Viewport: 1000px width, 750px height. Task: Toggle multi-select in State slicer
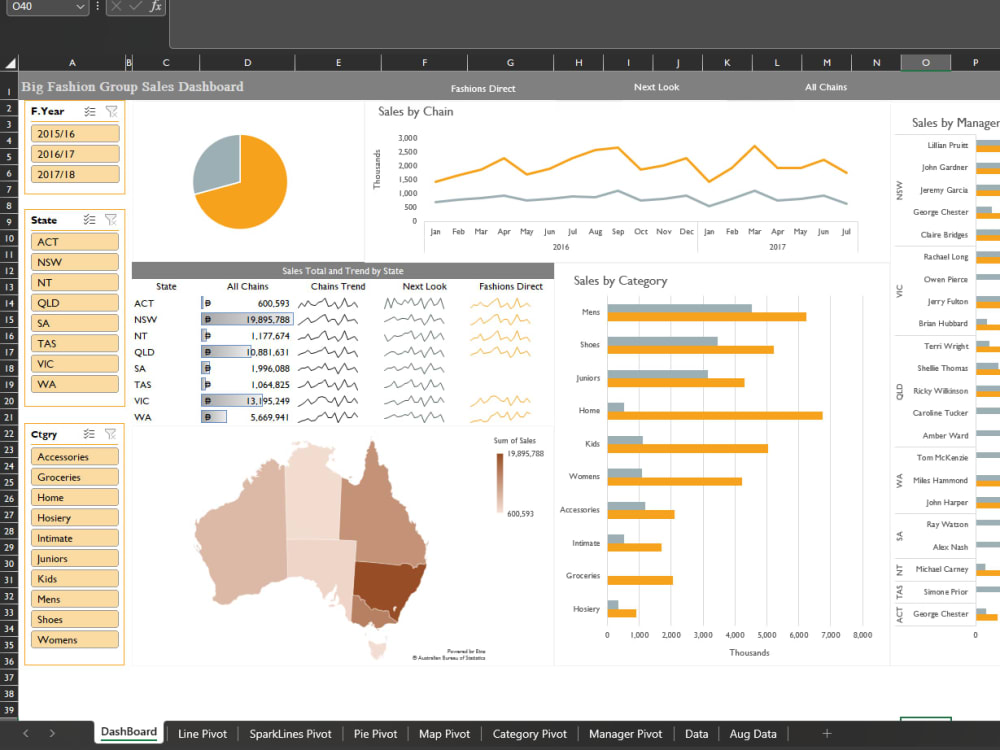[x=89, y=220]
